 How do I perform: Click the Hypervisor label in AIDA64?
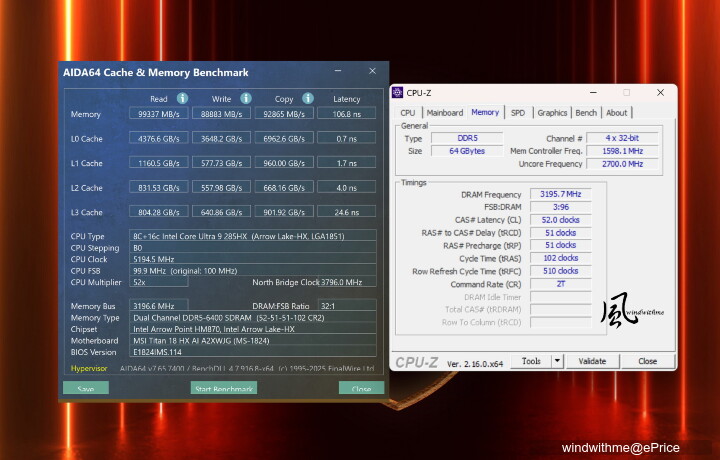coord(89,368)
